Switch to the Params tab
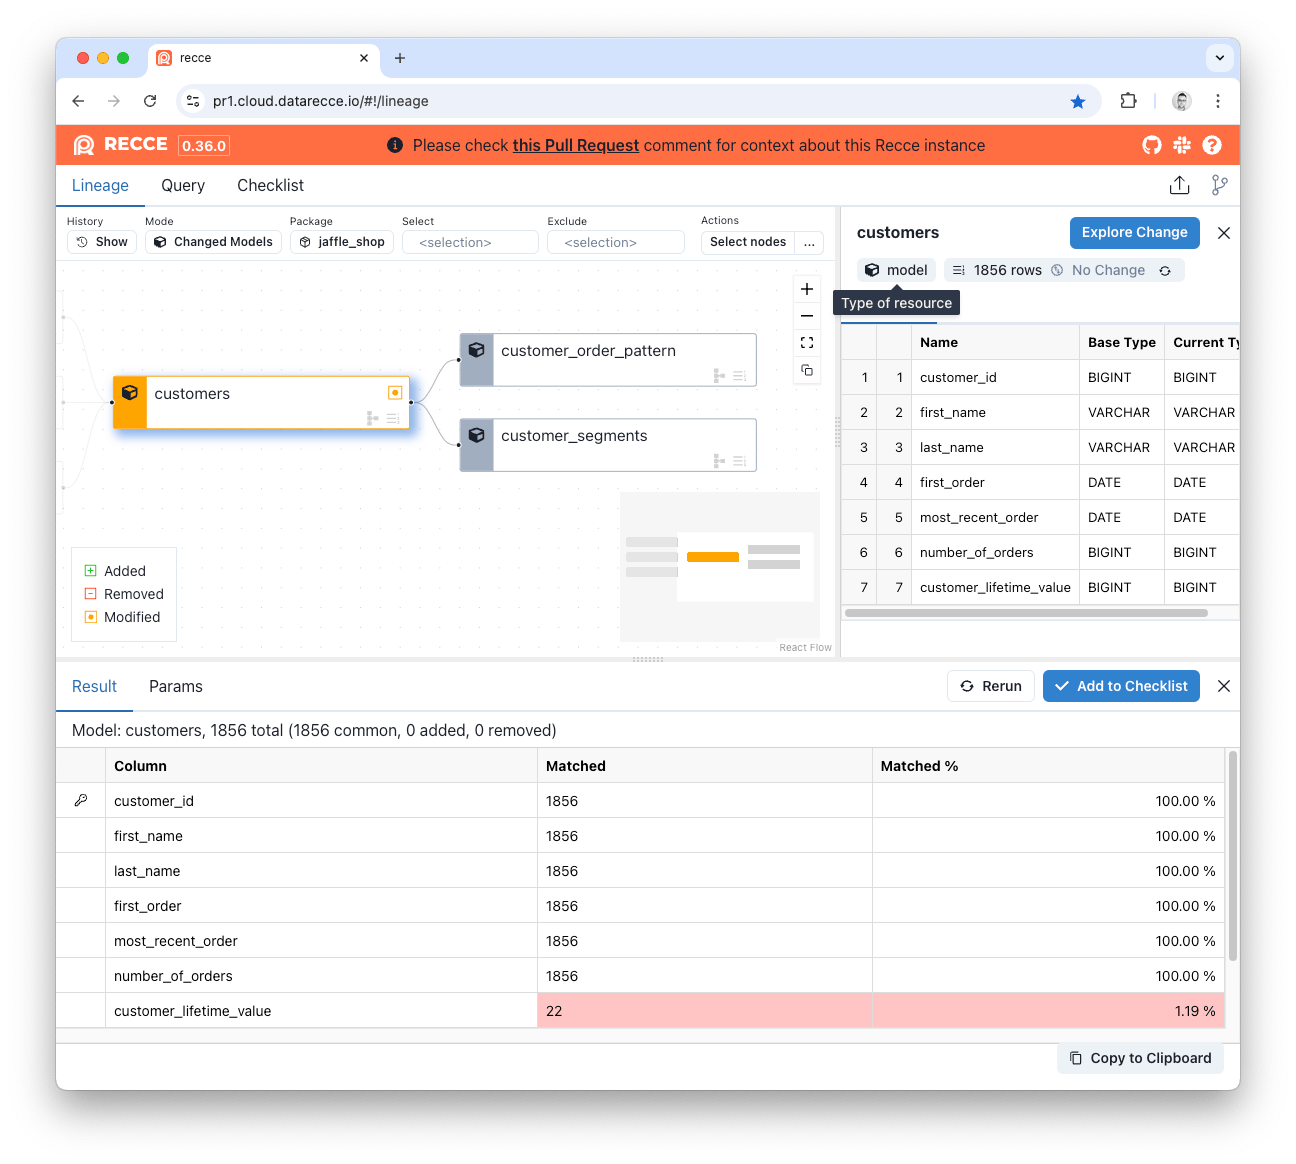The height and width of the screenshot is (1164, 1296). pos(176,686)
